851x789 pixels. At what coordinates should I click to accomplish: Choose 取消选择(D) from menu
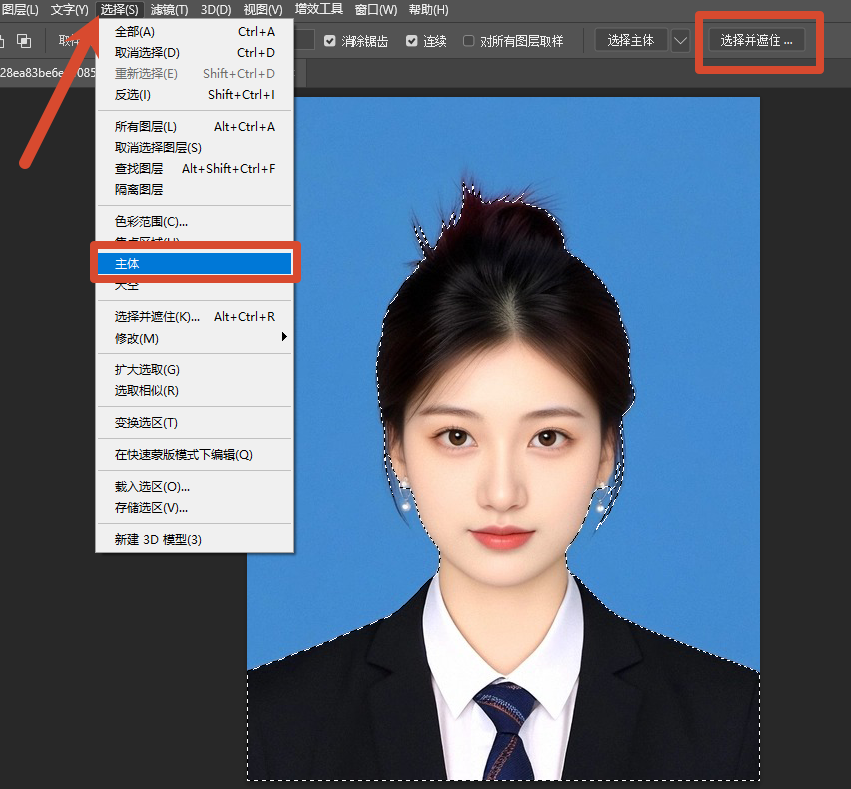click(195, 53)
